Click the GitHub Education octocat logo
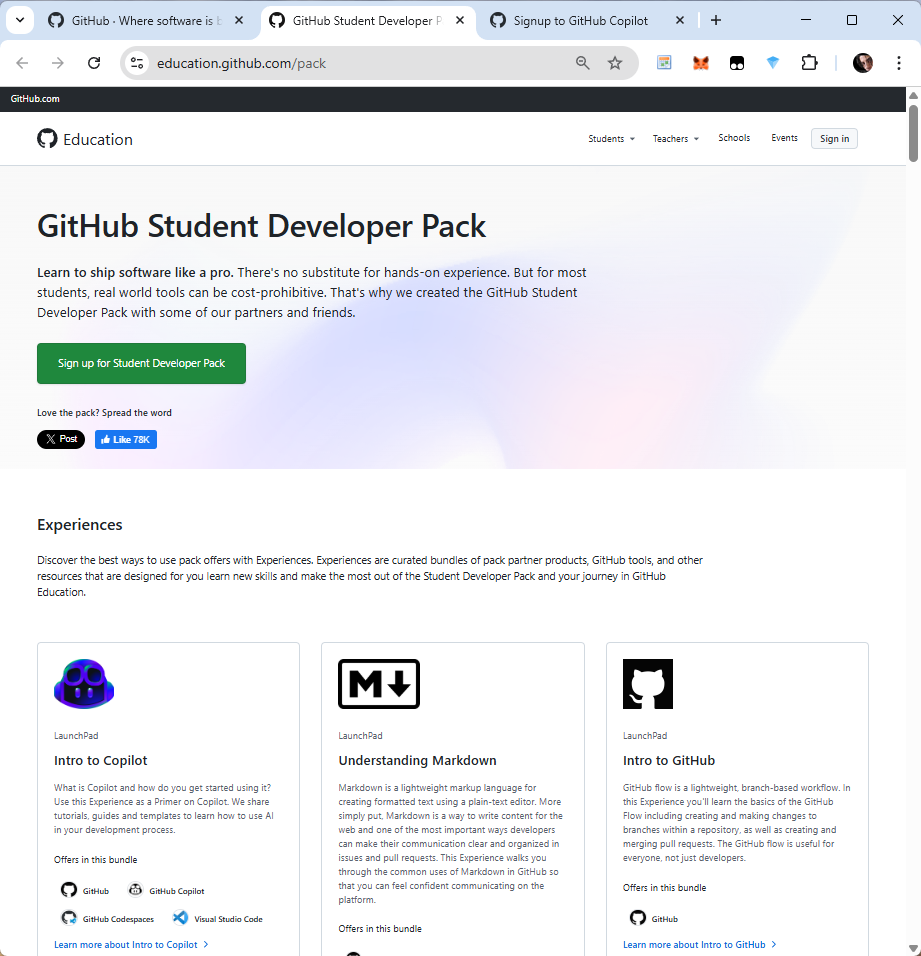Viewport: 921px width, 956px height. [x=47, y=139]
